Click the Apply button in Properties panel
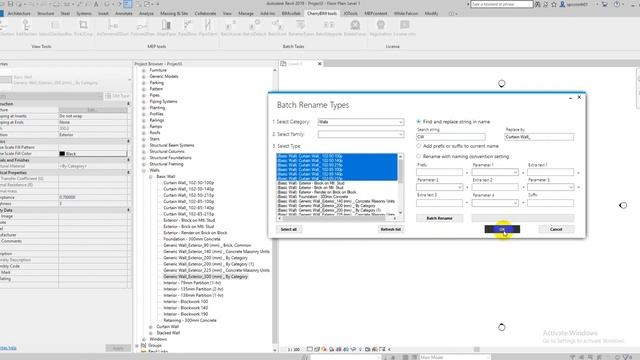The width and height of the screenshot is (640, 360). pos(118,348)
